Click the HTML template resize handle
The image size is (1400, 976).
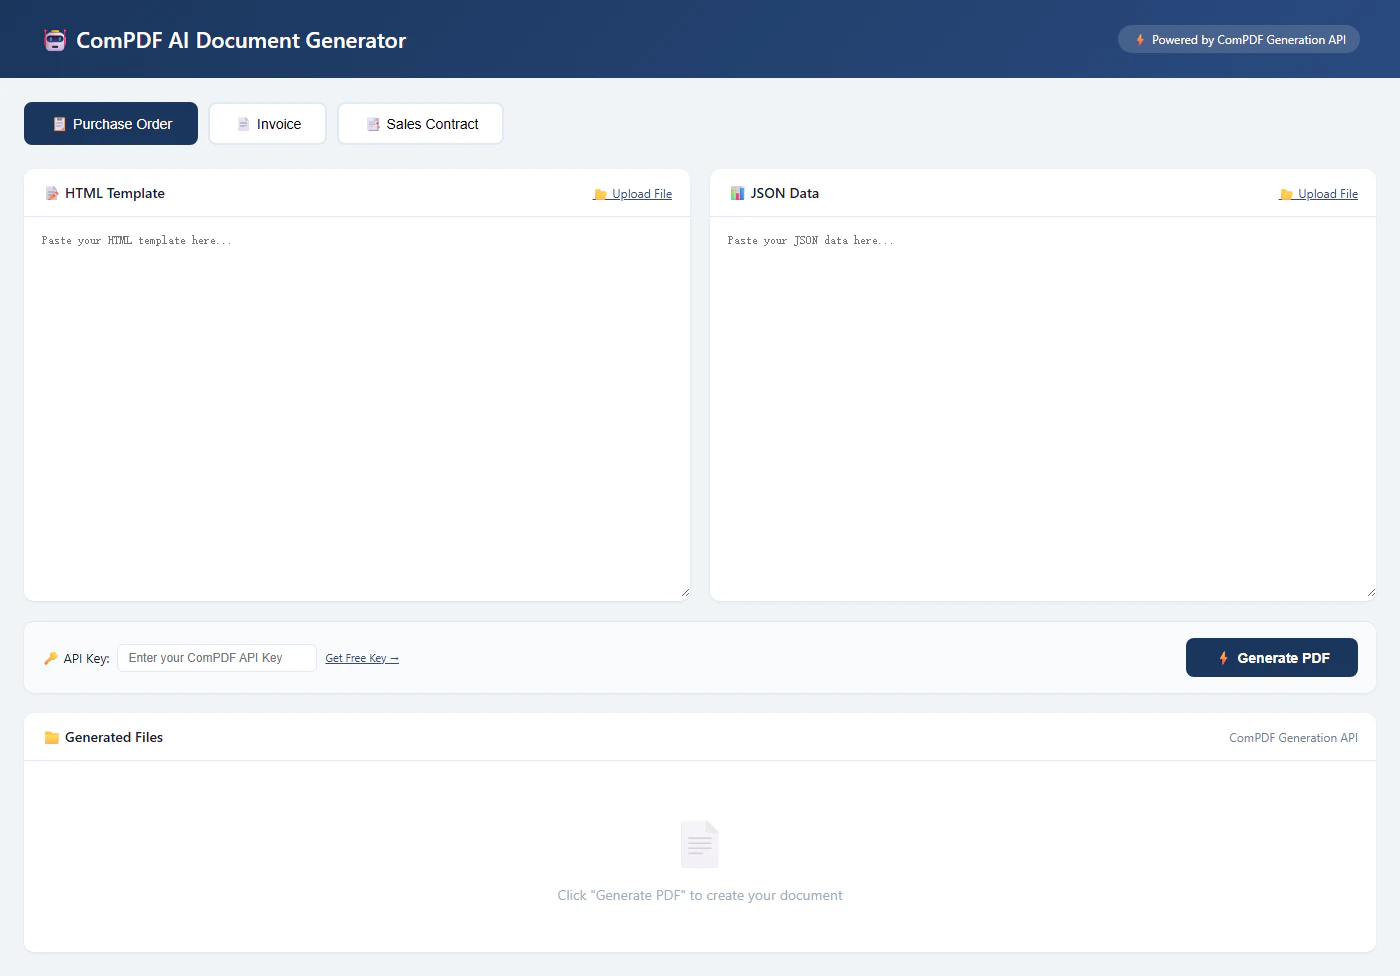(685, 593)
